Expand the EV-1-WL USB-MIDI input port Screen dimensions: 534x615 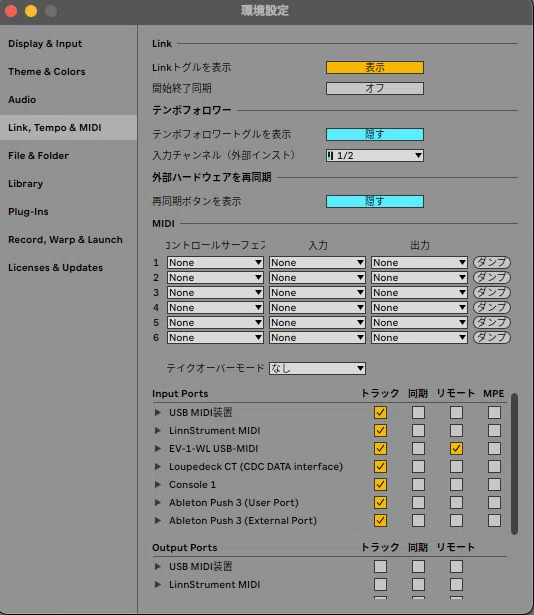pos(158,449)
